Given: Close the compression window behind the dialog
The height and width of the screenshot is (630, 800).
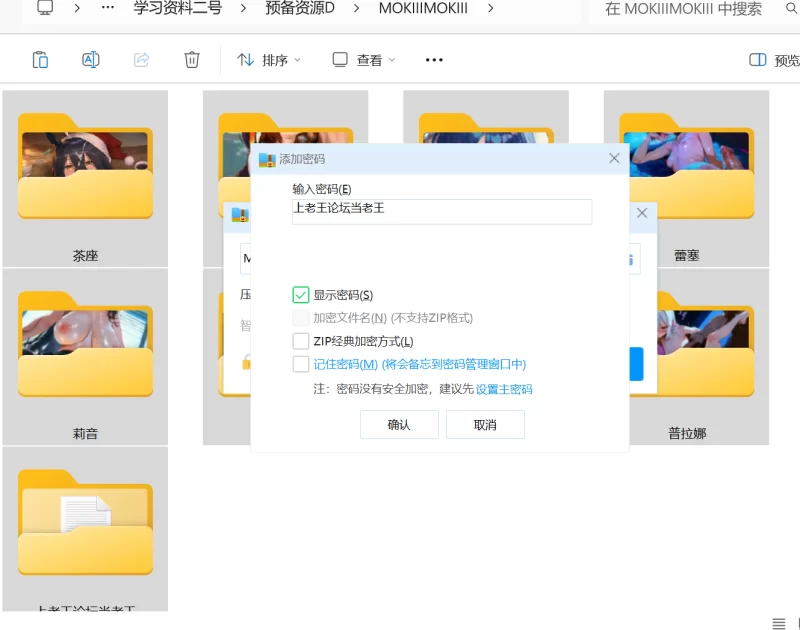Looking at the screenshot, I should point(642,213).
